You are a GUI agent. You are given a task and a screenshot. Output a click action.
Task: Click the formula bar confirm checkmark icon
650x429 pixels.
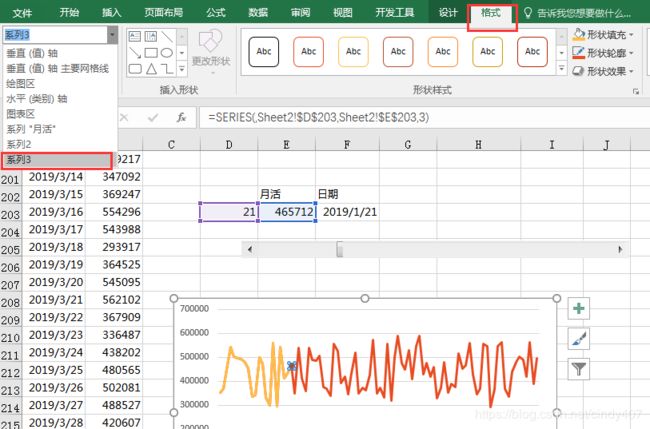click(153, 118)
